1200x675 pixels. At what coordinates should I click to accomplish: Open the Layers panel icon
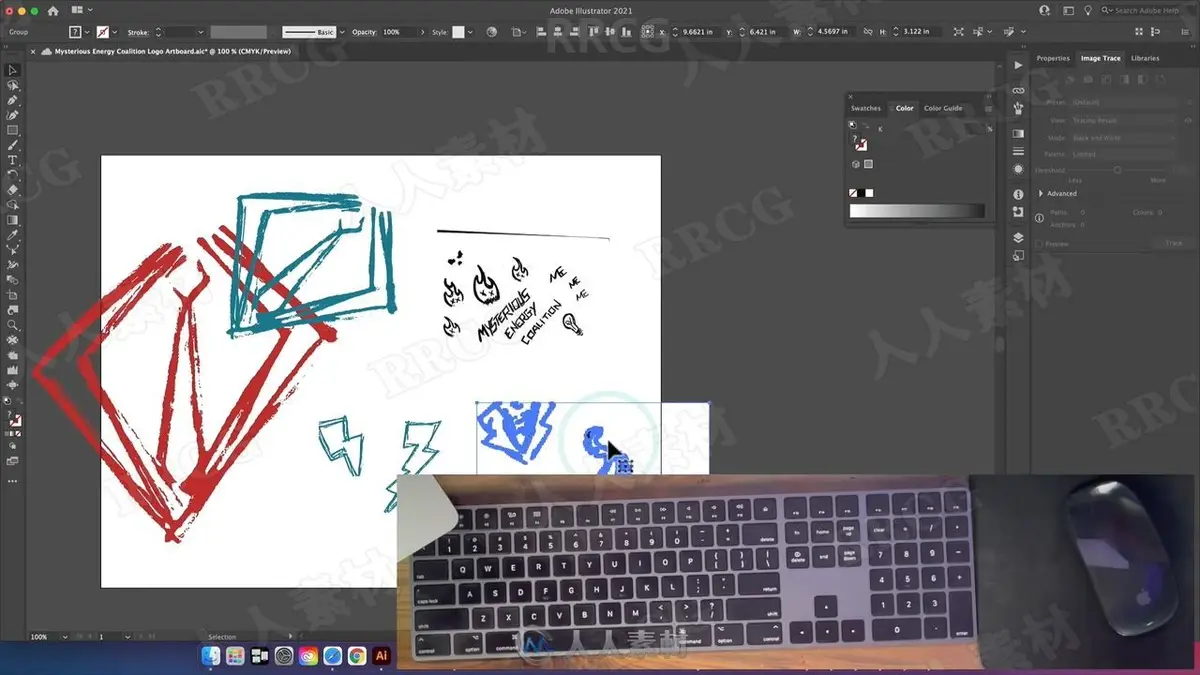pos(1018,238)
